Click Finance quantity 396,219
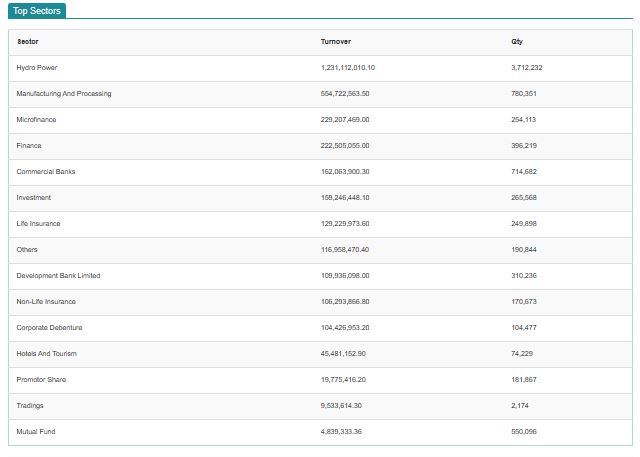Viewport: 640px width, 457px height. 524,146
